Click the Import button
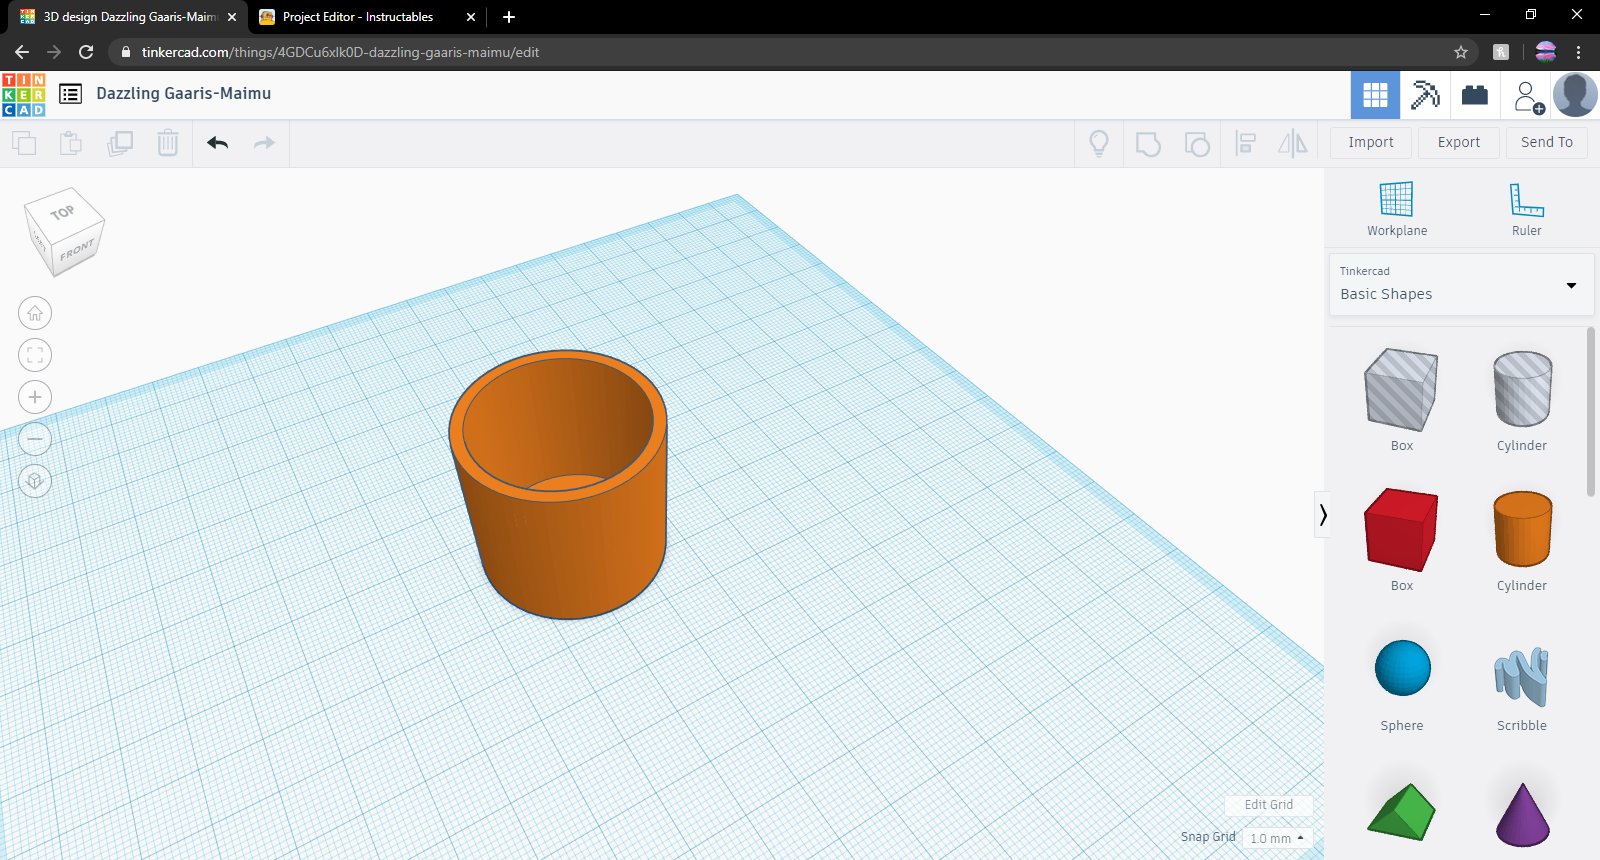 pyautogui.click(x=1371, y=142)
